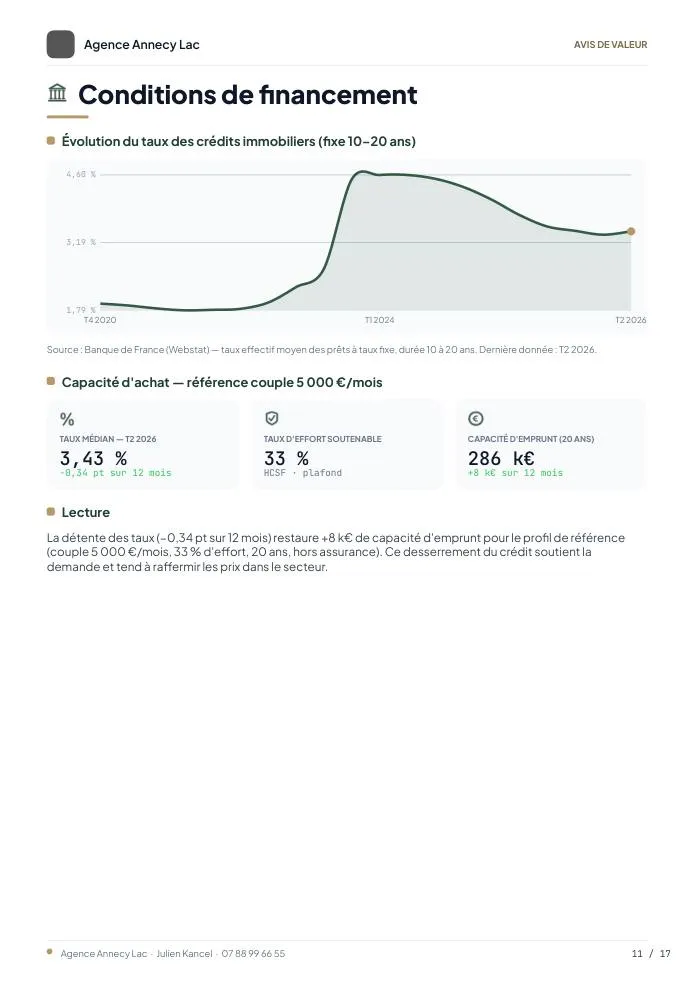The image size is (695, 983).
Task: Click the bullet beside the Évolution du taux heading
Action: coord(51,140)
